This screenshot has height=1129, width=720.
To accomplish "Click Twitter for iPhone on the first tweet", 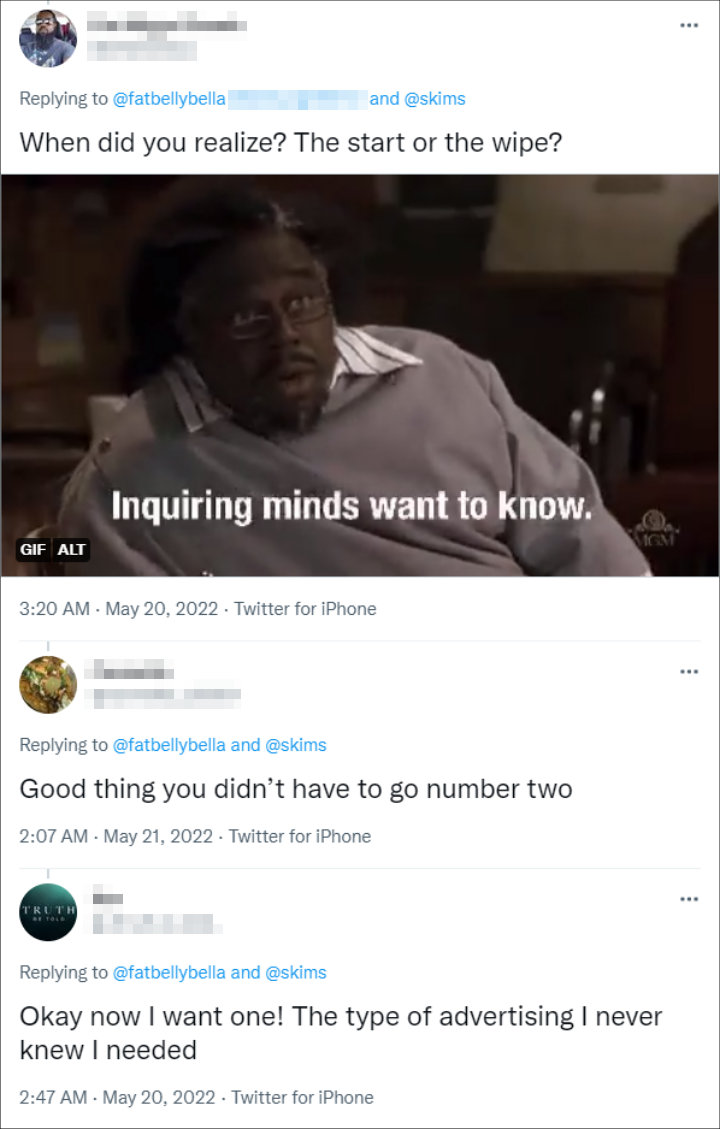I will coord(305,609).
